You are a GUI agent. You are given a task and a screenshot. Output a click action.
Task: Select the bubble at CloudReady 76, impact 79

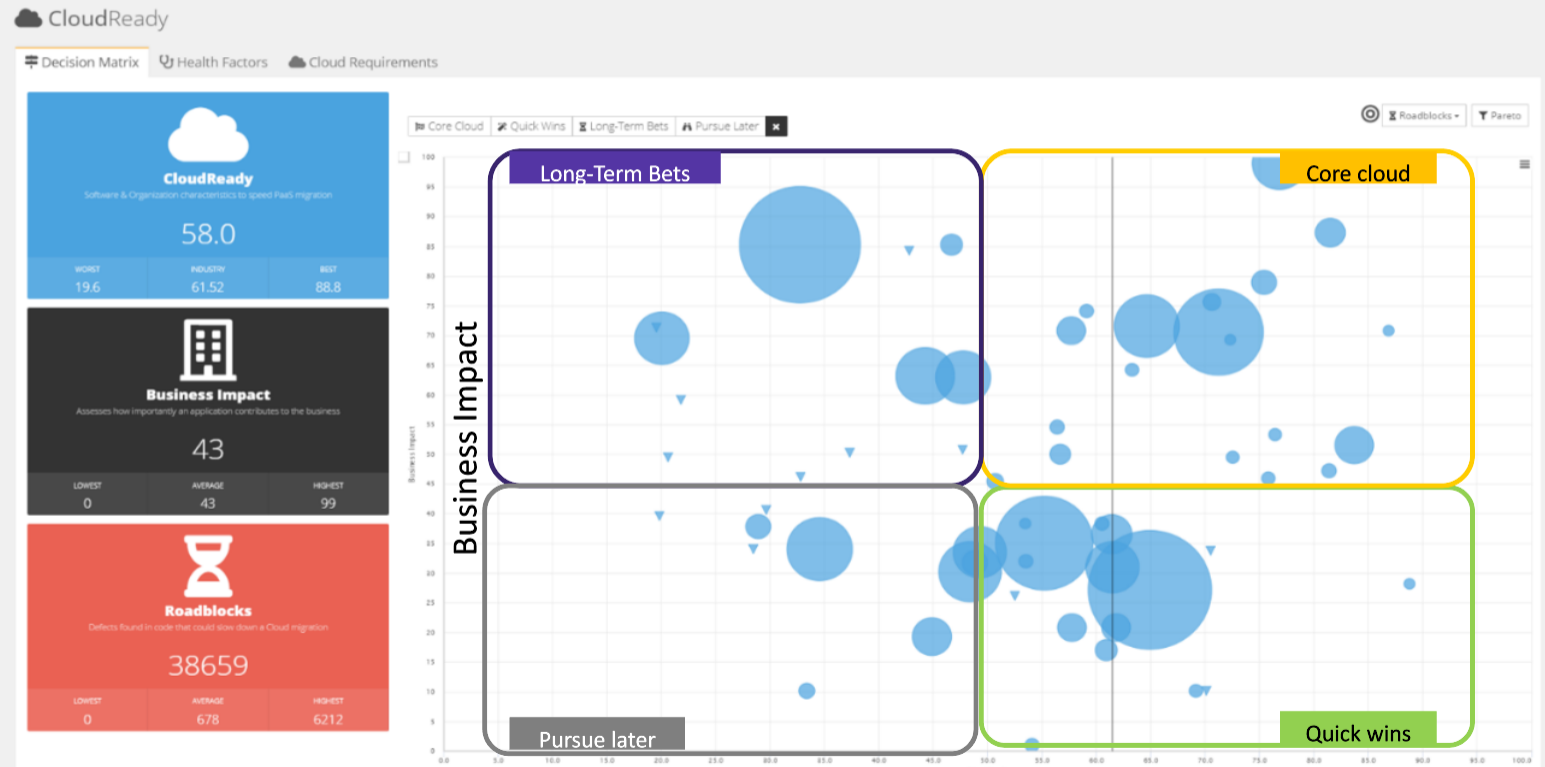point(1264,282)
